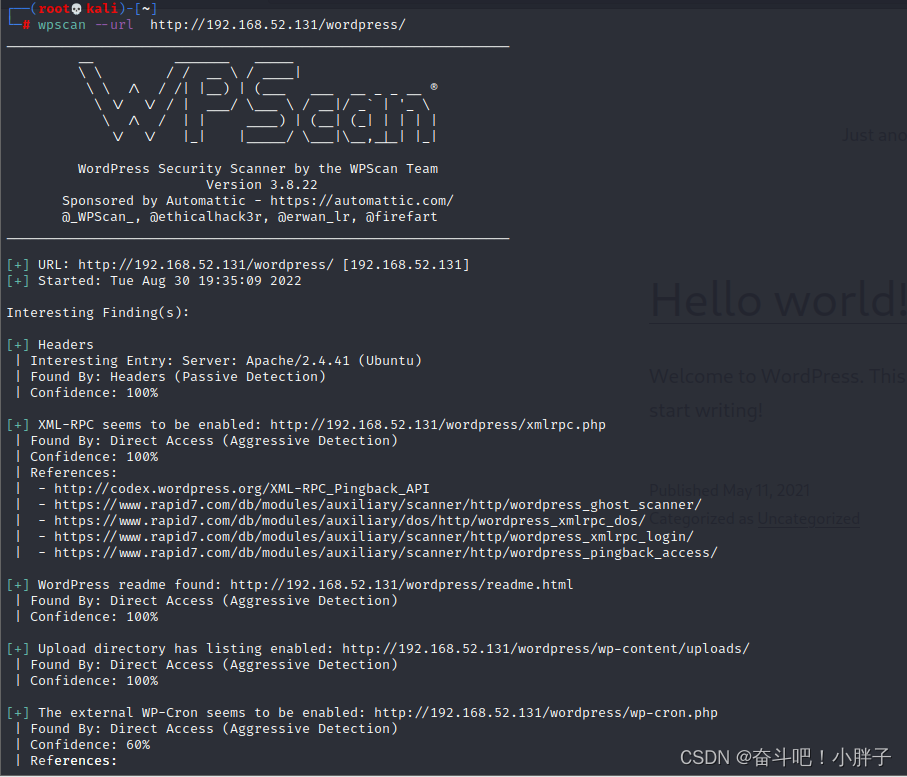Click the target URL typed in the command line
Image resolution: width=907 pixels, height=777 pixels.
[278, 25]
